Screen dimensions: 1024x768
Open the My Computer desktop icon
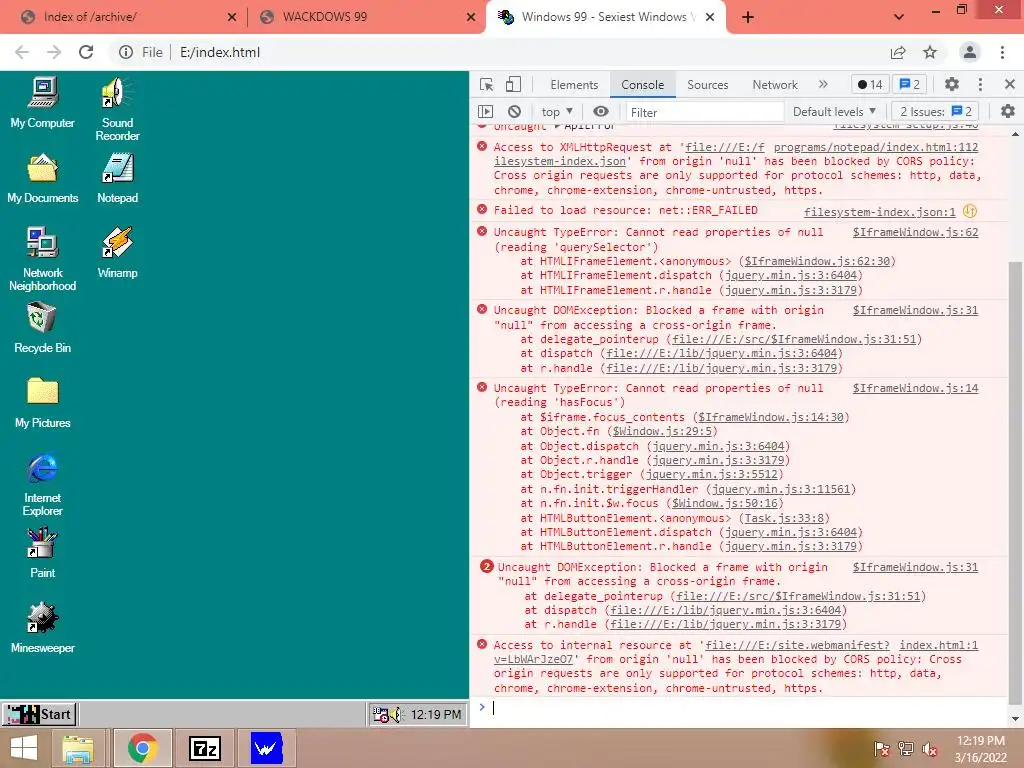click(x=42, y=102)
